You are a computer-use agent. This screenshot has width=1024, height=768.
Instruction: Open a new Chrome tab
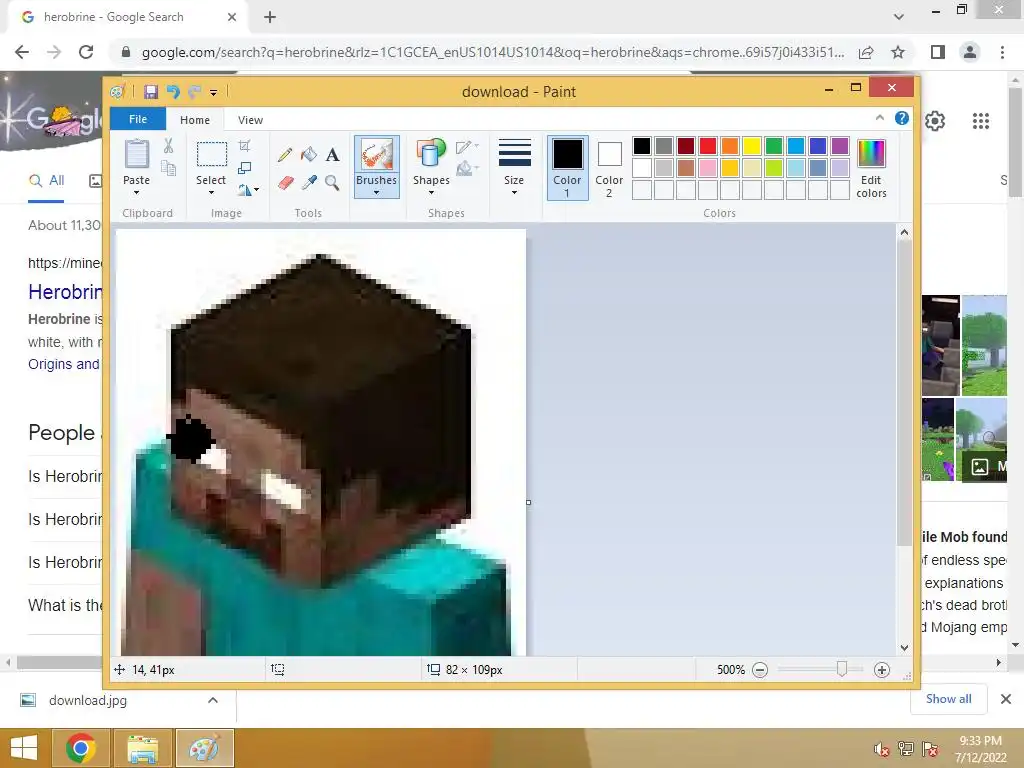click(270, 17)
